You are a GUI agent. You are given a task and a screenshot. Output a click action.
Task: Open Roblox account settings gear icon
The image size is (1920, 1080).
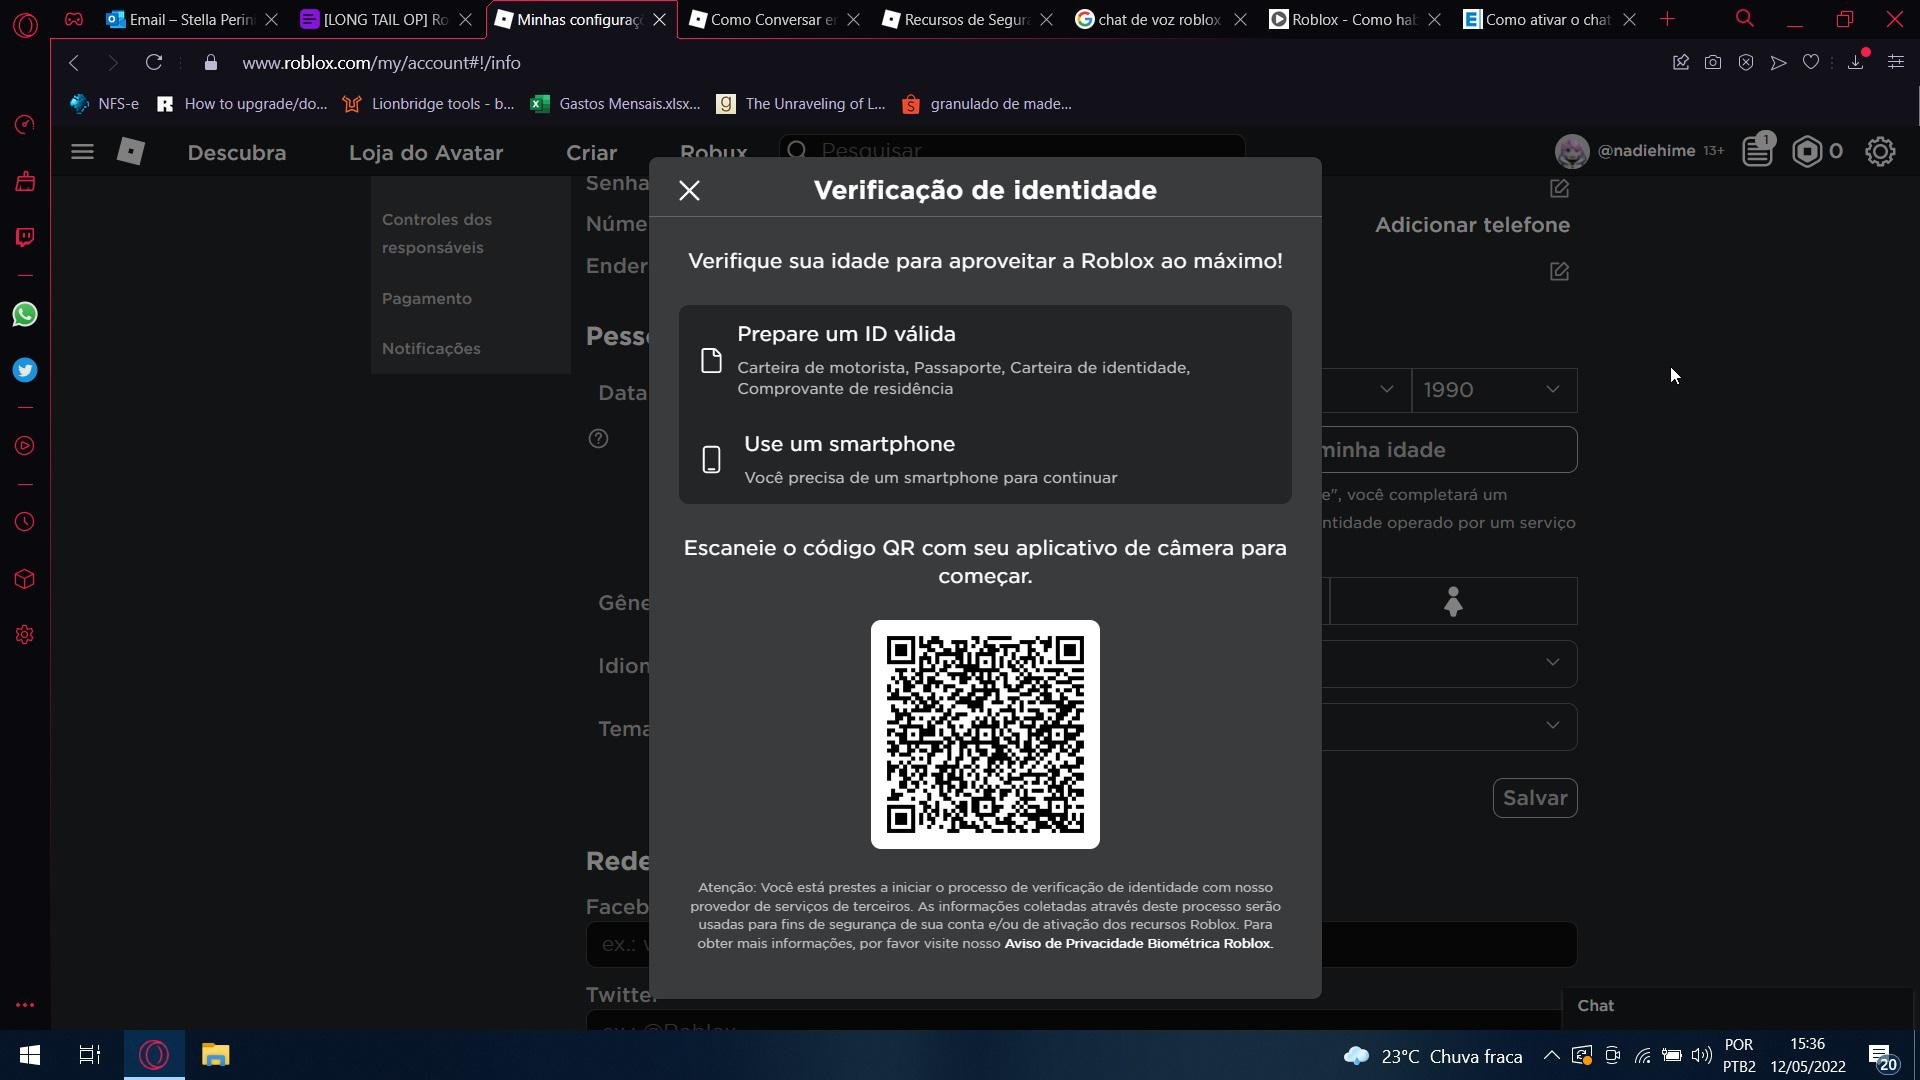(1879, 152)
